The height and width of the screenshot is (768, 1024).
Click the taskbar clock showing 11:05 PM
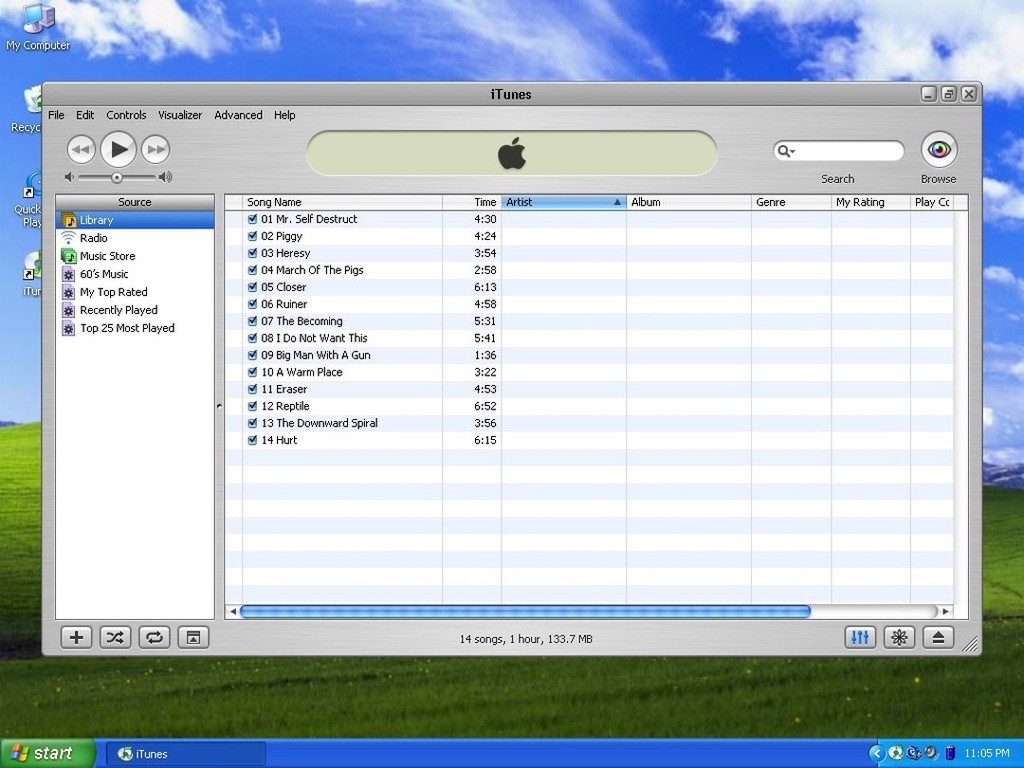(x=986, y=754)
